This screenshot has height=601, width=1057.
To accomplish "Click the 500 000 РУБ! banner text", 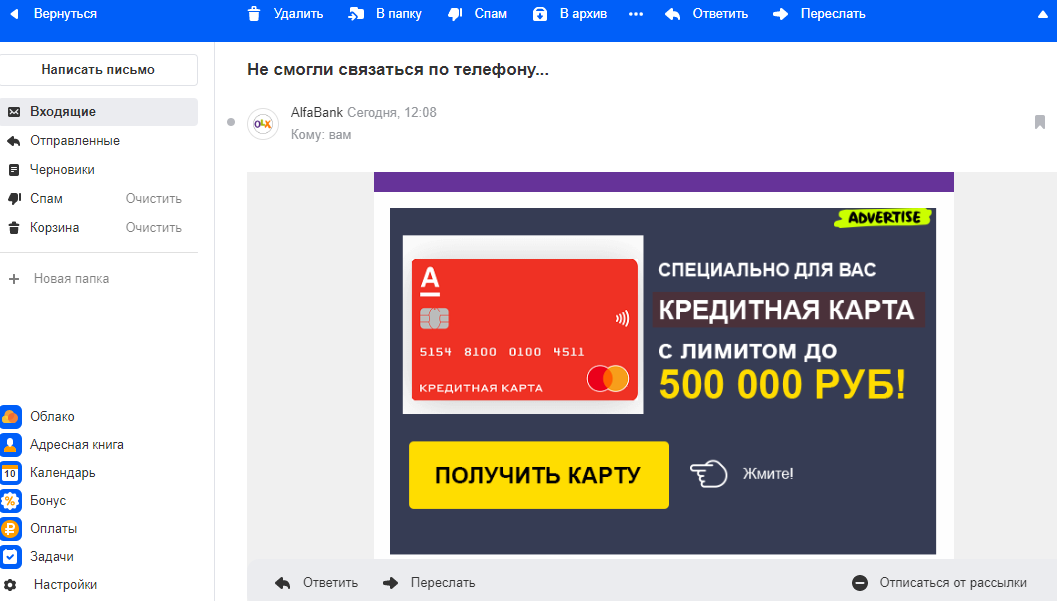I will tap(782, 385).
